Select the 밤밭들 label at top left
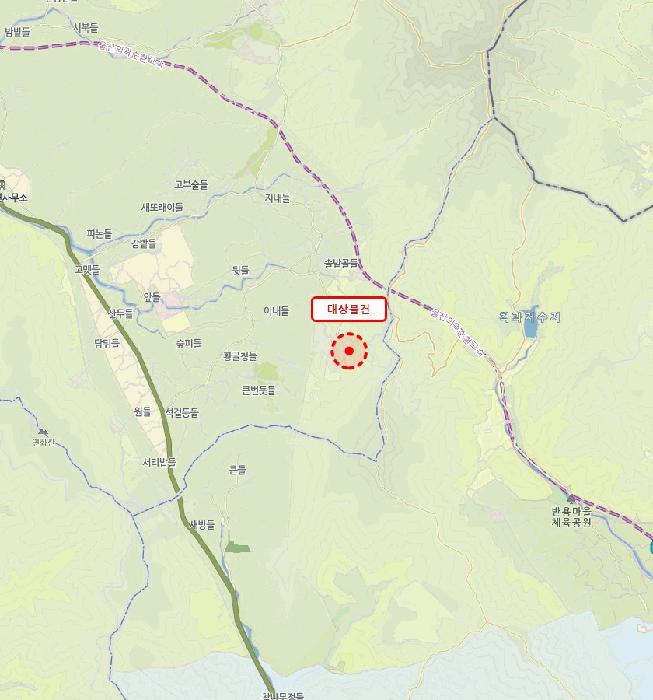The height and width of the screenshot is (700, 653). pos(17,32)
